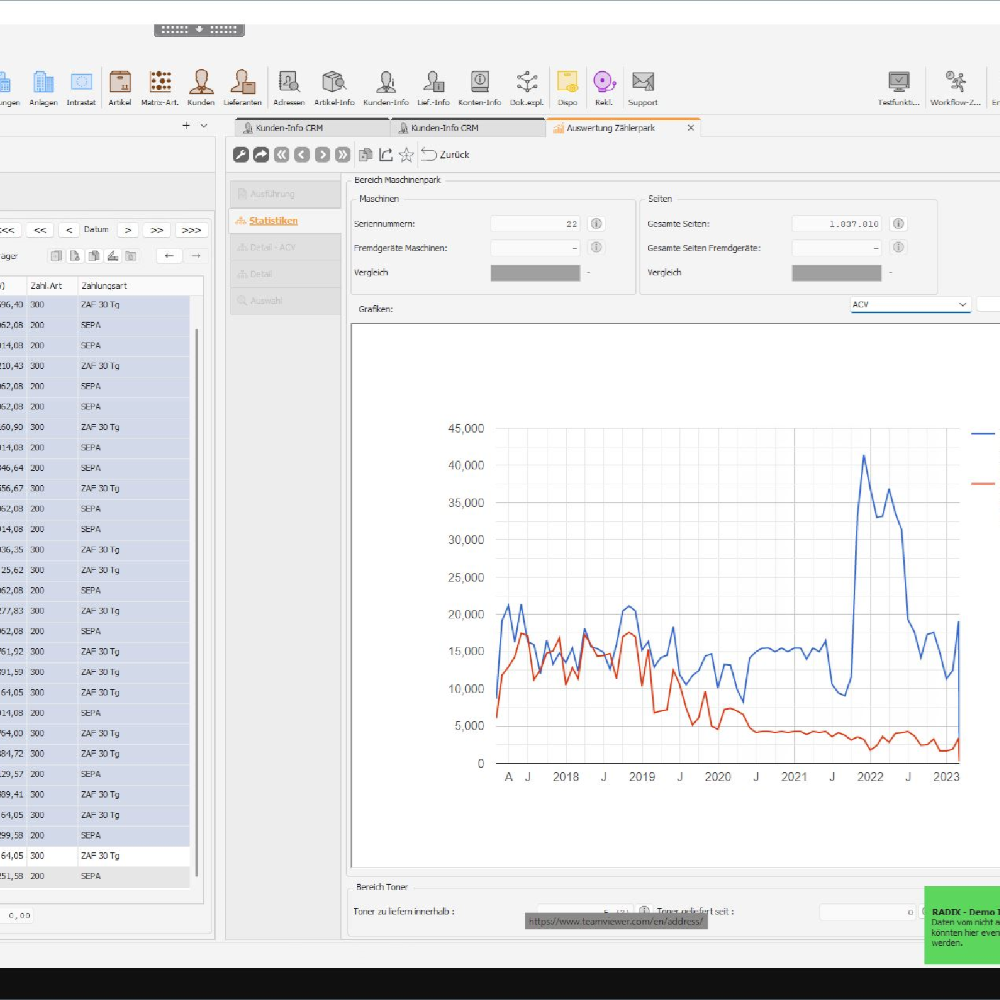Image resolution: width=1000 pixels, height=1000 pixels.
Task: Open the Lief.-Info icon
Action: [x=434, y=87]
